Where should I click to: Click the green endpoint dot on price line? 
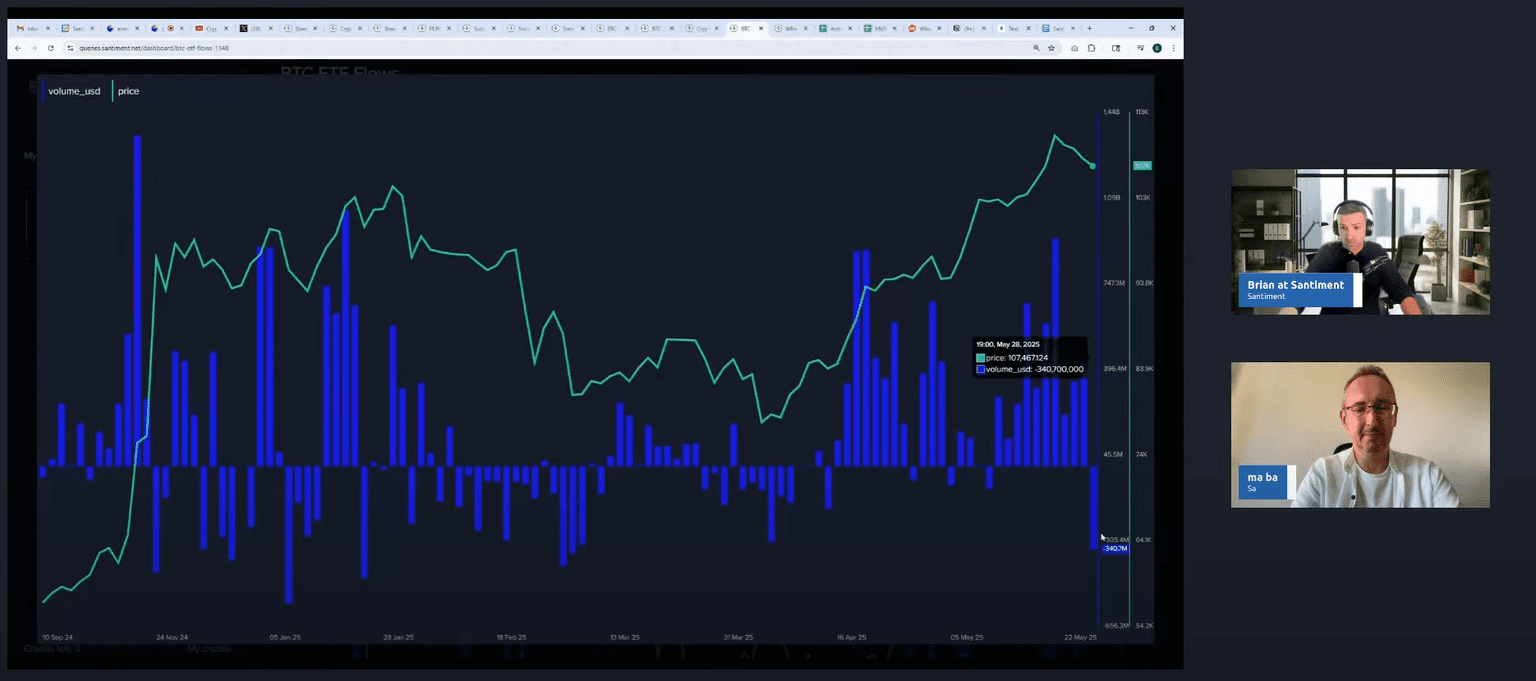click(1092, 166)
